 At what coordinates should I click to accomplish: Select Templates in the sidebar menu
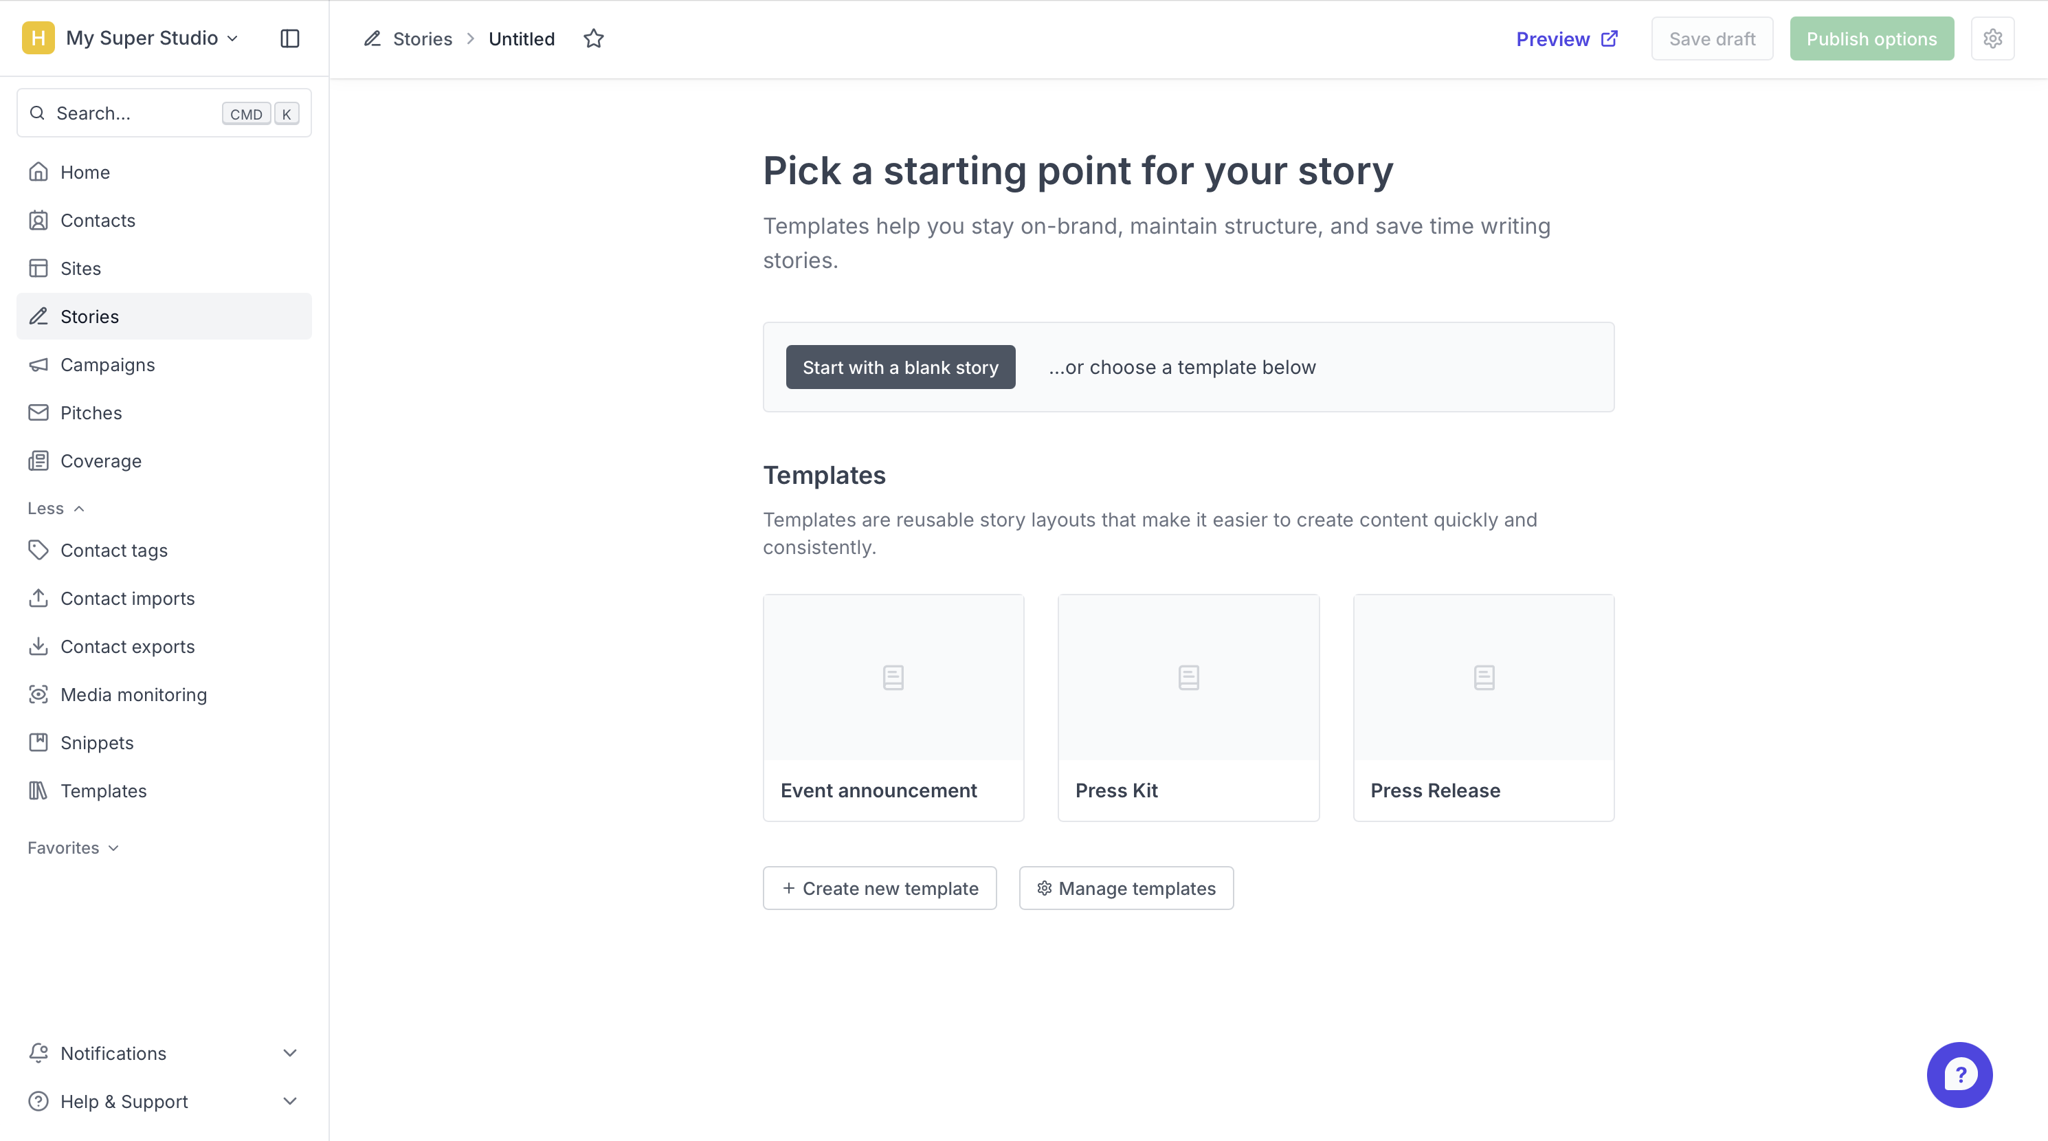click(x=103, y=791)
